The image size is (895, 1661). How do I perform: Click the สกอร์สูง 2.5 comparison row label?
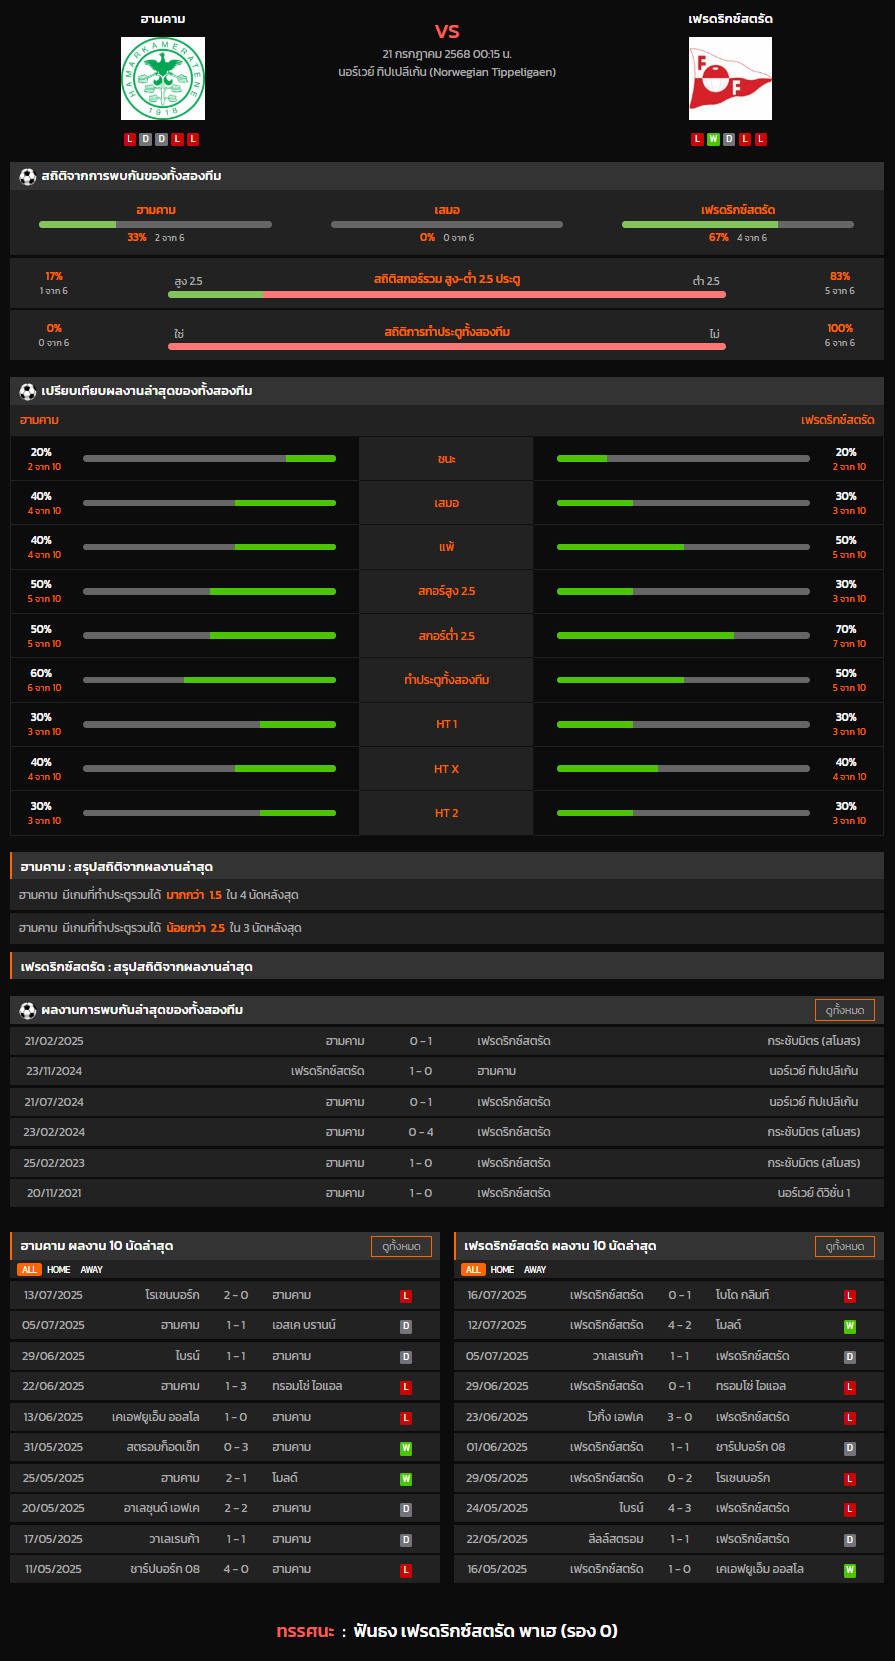pos(447,591)
